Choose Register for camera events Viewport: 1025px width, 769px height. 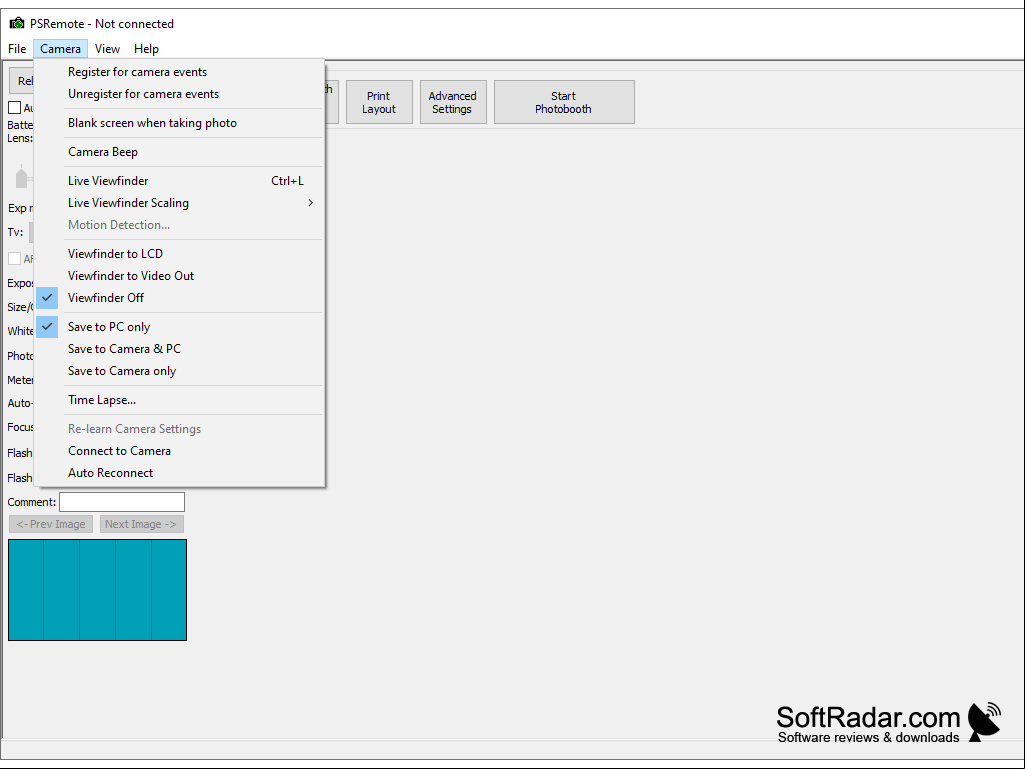pyautogui.click(x=180, y=72)
